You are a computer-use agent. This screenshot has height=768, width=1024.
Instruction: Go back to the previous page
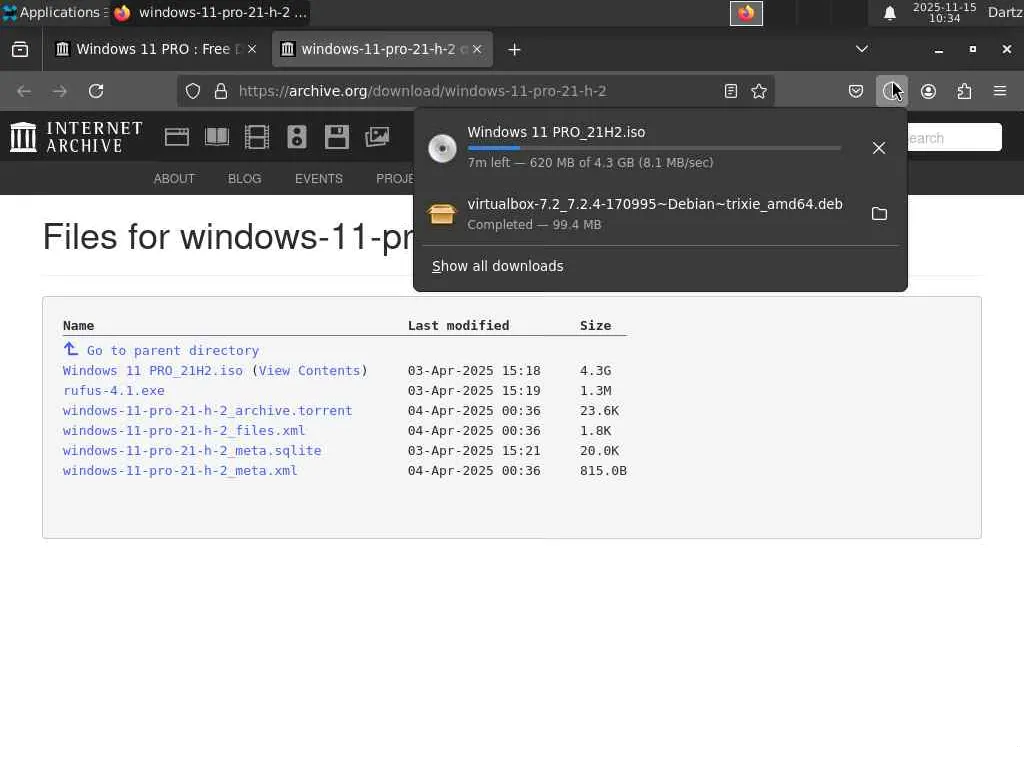[24, 91]
